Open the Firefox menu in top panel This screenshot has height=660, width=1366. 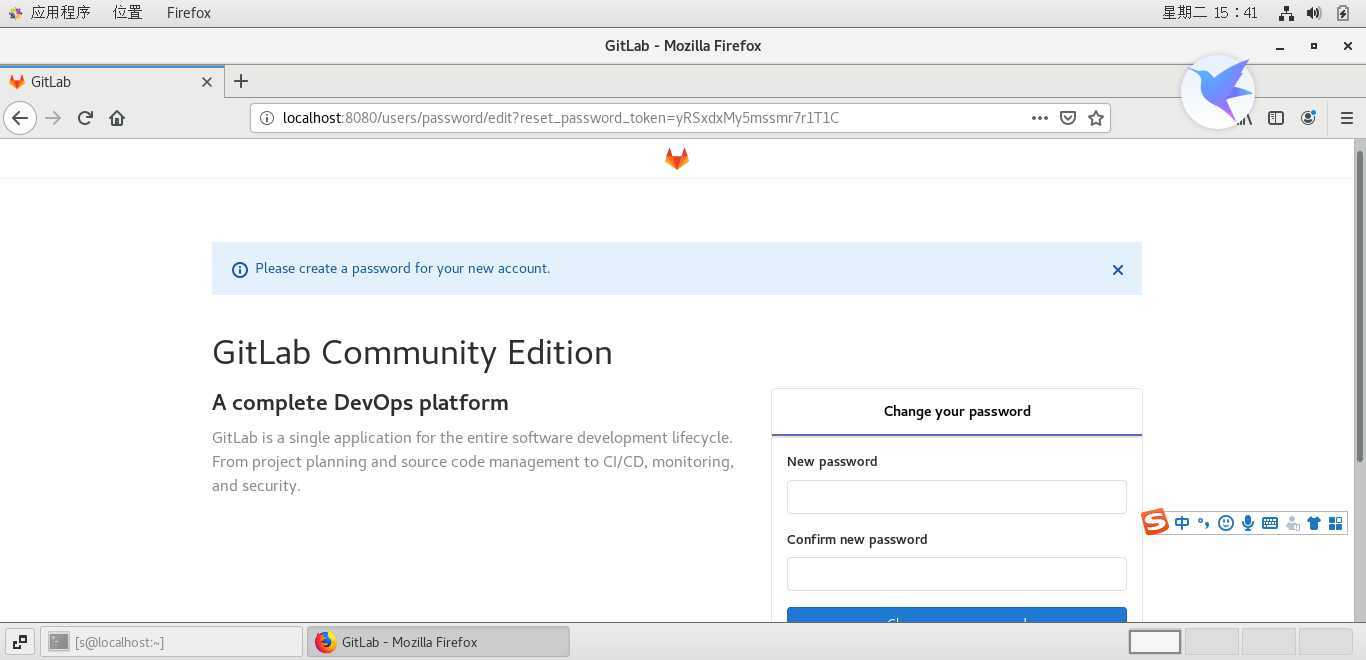(x=189, y=13)
